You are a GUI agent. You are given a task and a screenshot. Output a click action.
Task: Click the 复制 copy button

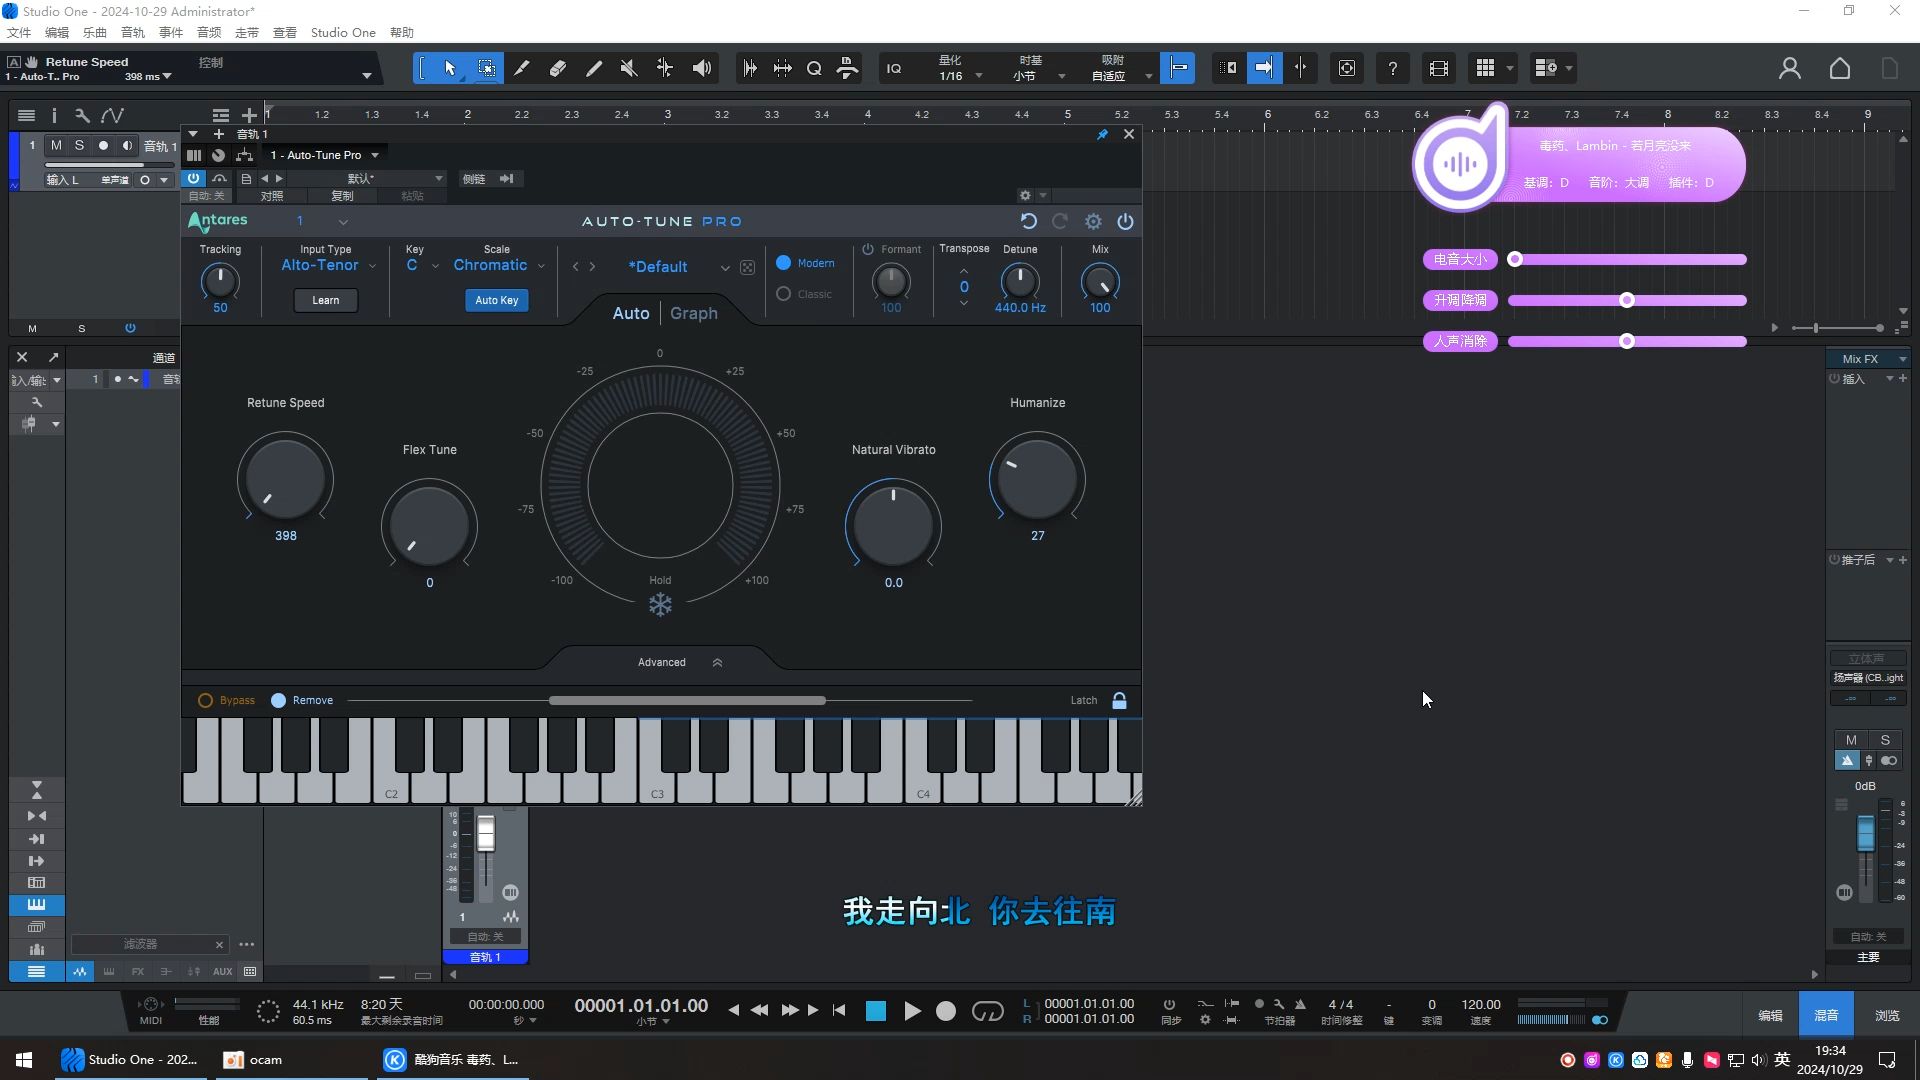click(x=342, y=196)
